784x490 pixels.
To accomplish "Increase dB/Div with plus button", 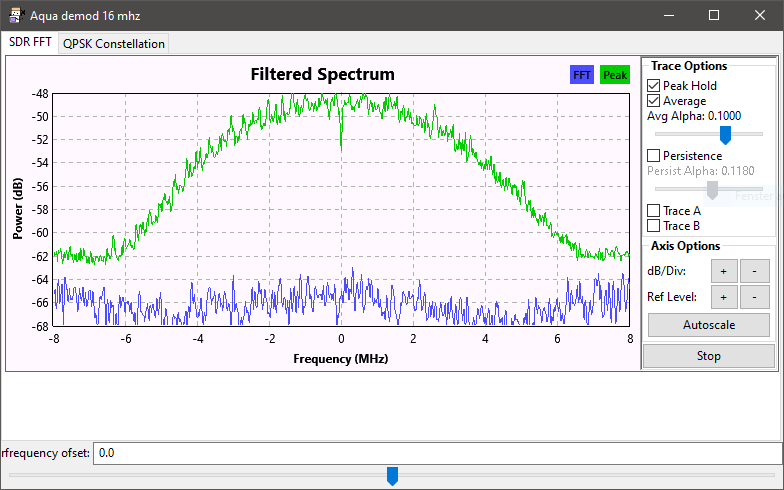I will click(x=724, y=271).
